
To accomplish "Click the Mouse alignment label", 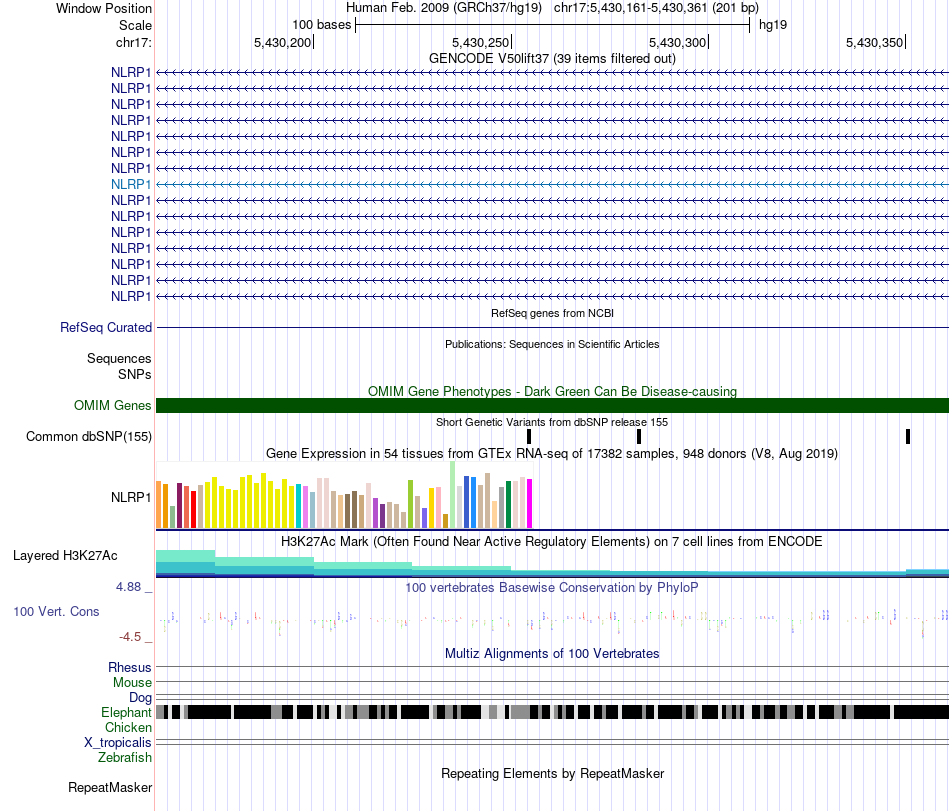I will [x=132, y=683].
